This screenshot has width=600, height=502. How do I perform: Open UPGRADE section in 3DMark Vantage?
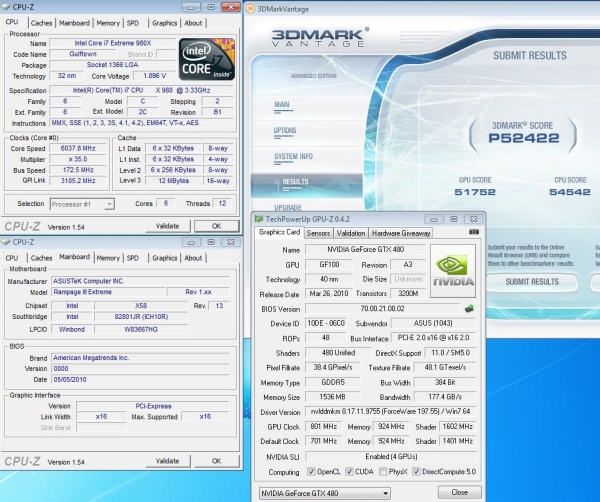click(x=288, y=207)
